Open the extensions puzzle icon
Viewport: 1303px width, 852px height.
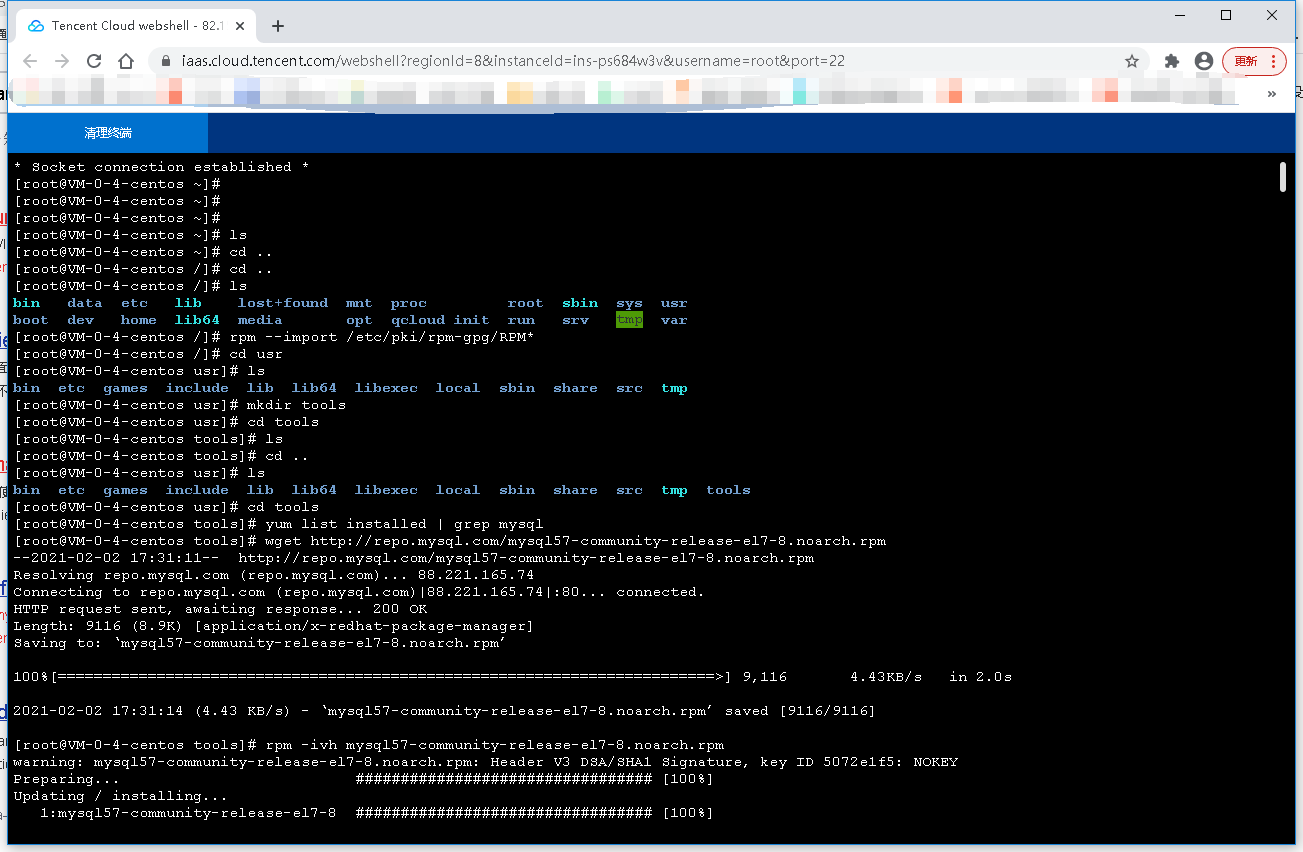[x=1172, y=61]
